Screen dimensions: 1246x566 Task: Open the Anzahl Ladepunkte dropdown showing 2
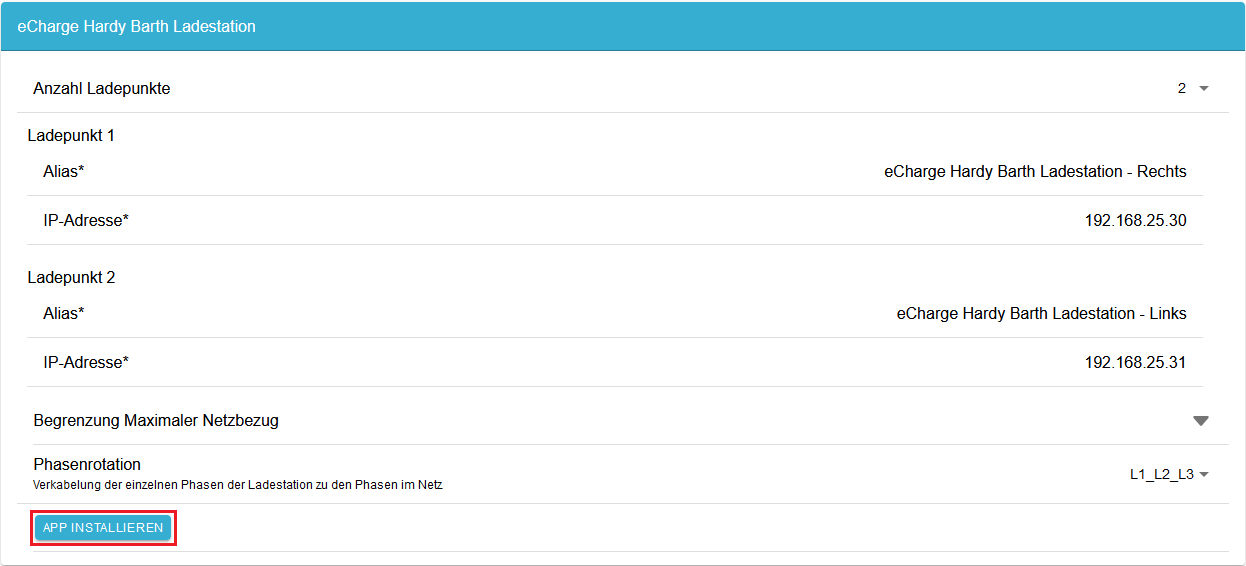(1193, 88)
